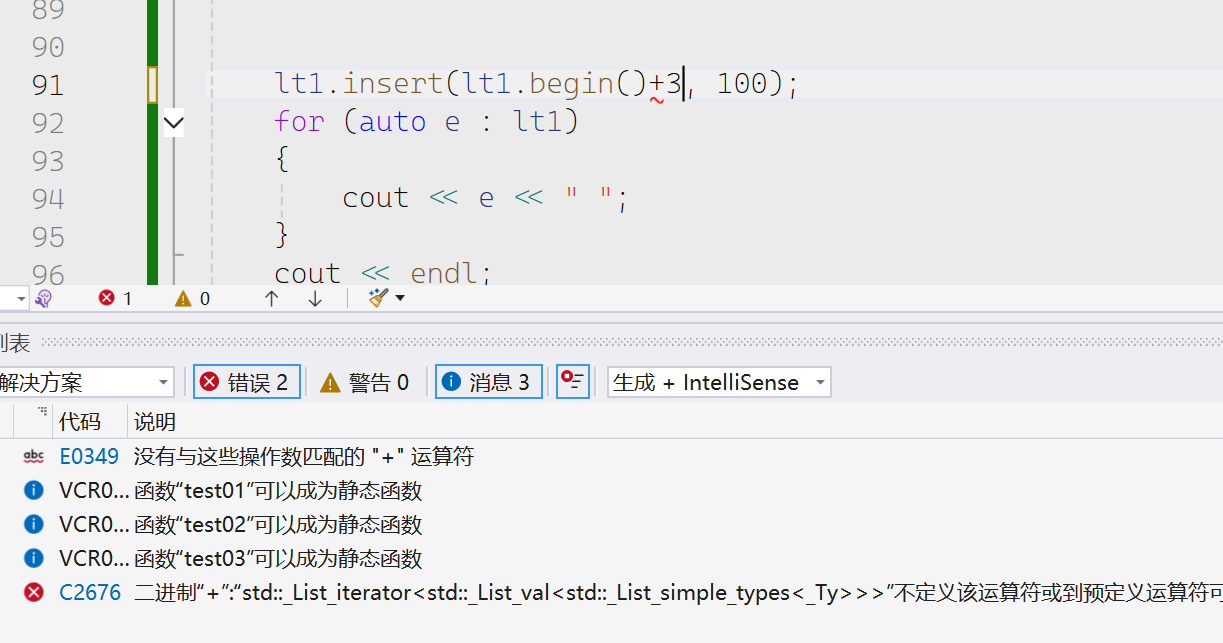Open the C2676 error code link

click(89, 593)
